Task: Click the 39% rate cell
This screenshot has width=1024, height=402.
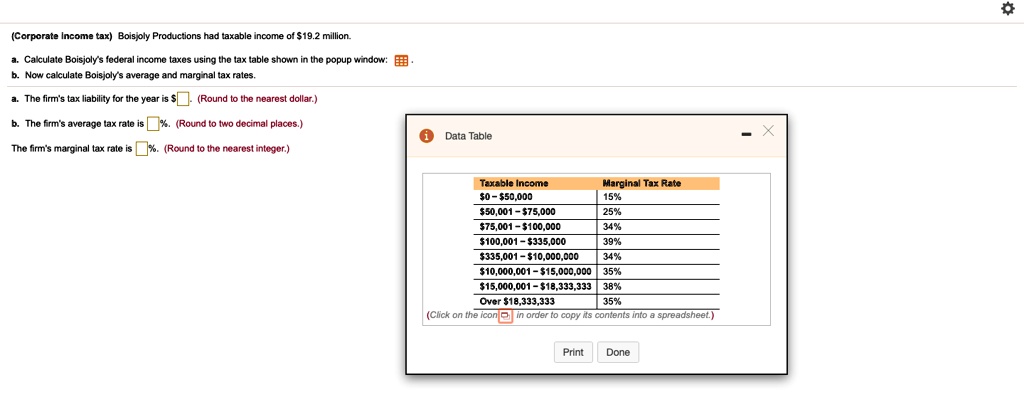Action: [658, 242]
